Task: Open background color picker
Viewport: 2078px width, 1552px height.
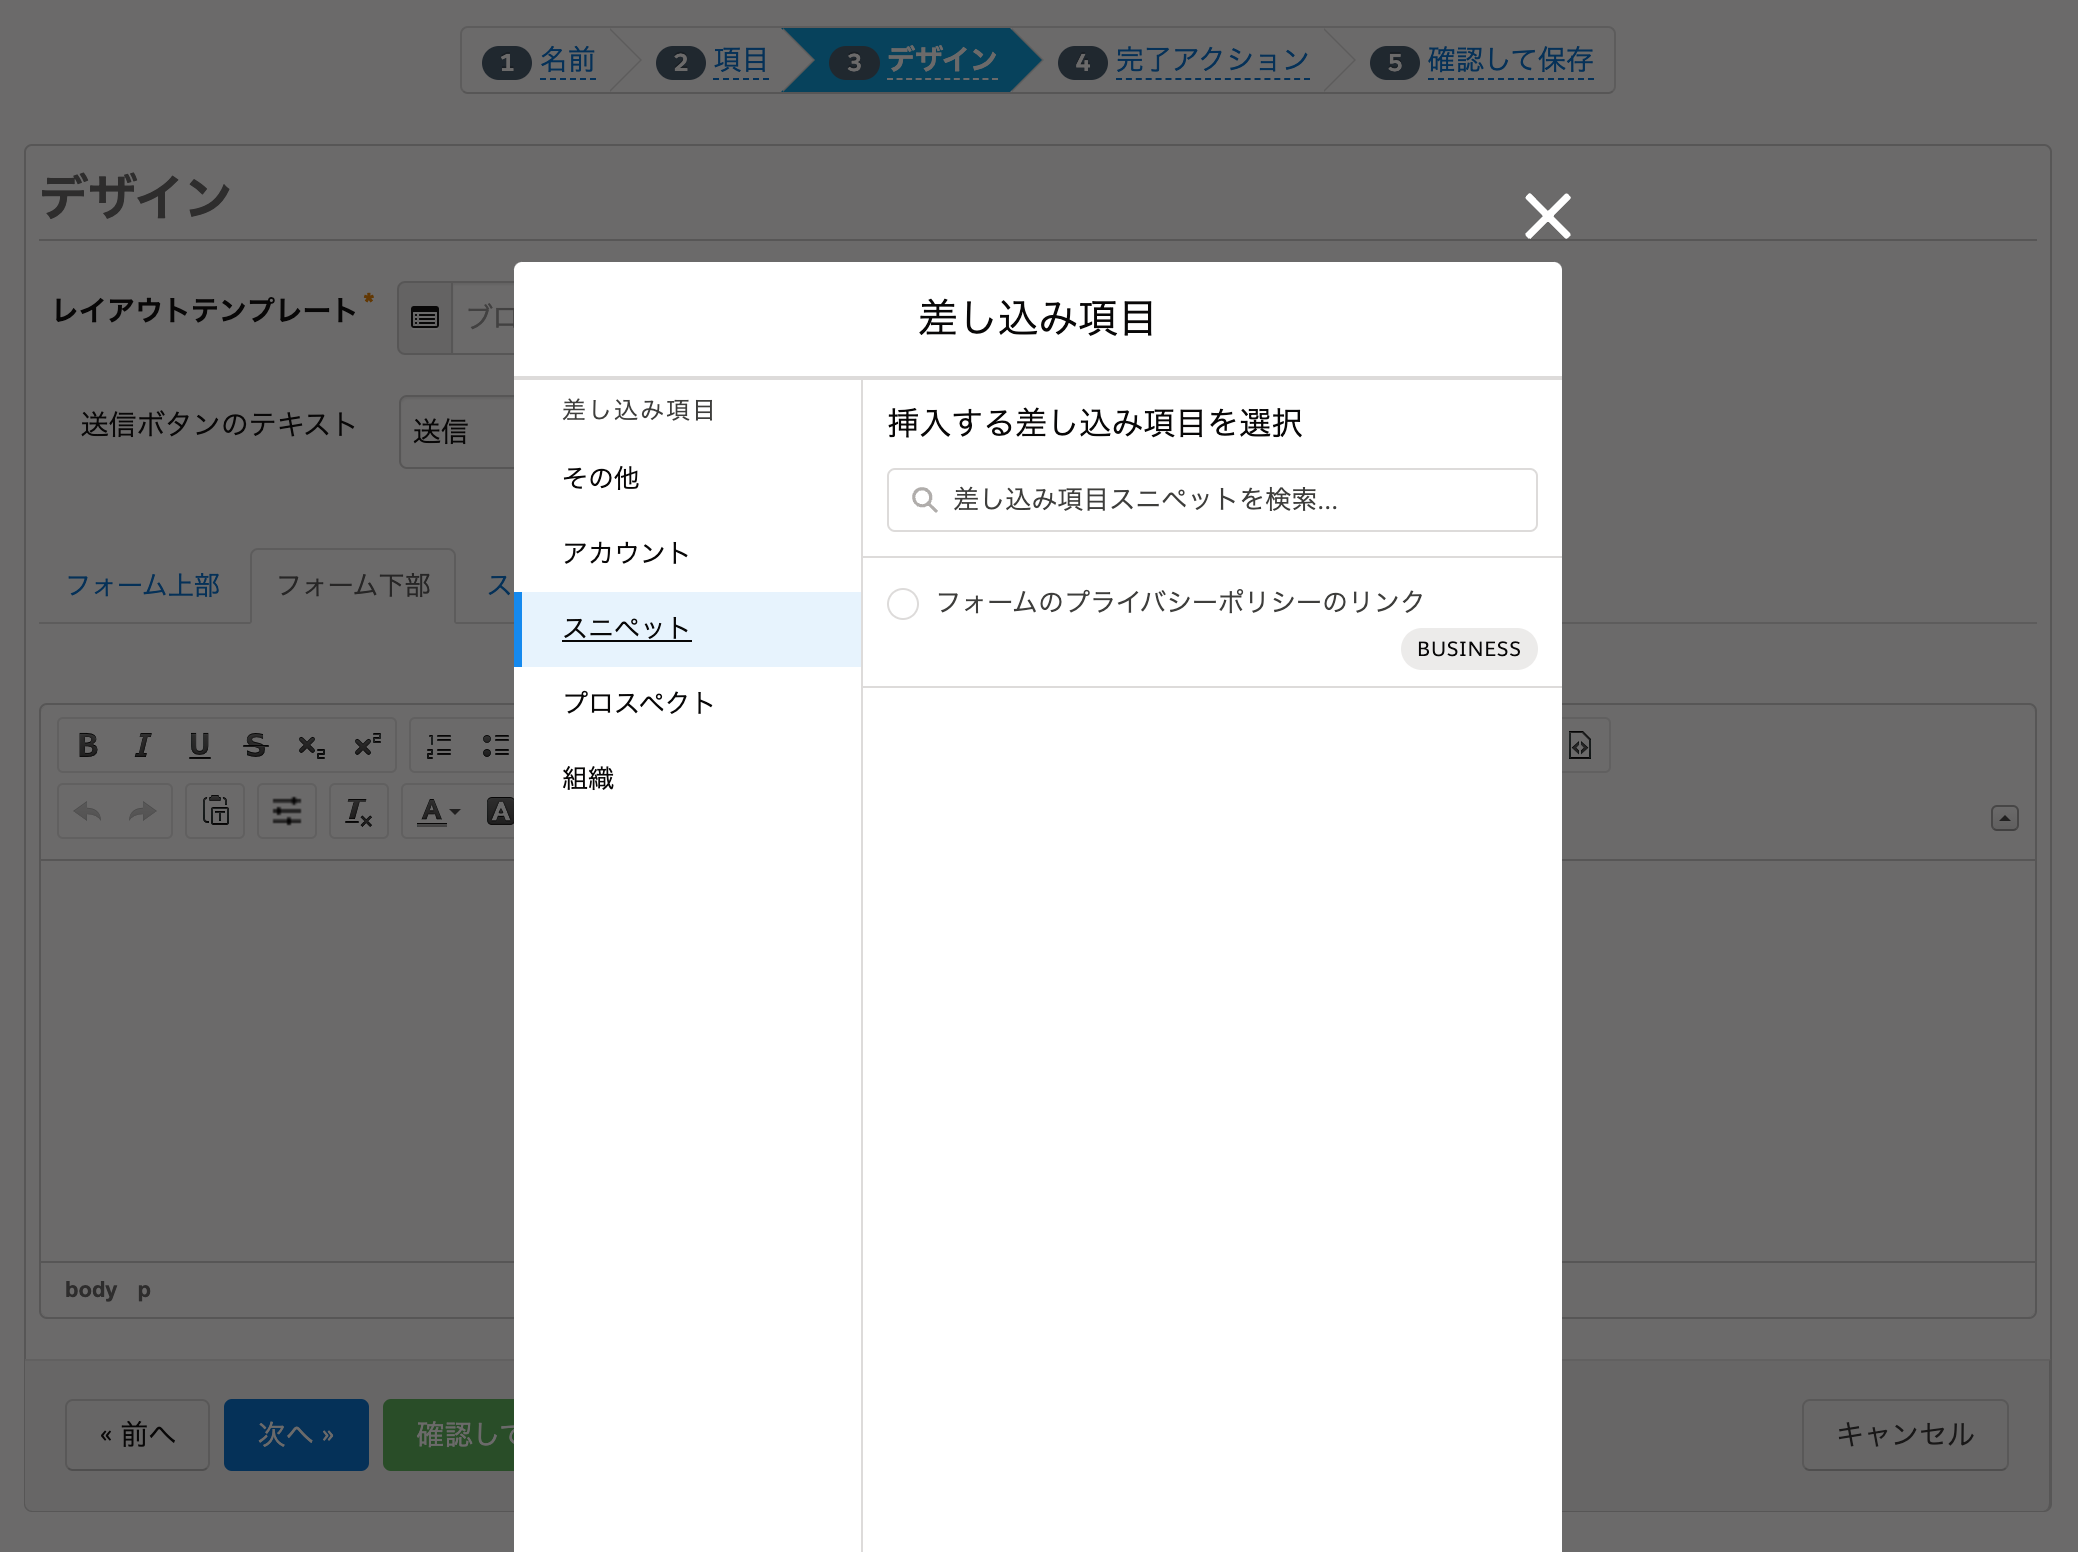Action: coord(499,811)
